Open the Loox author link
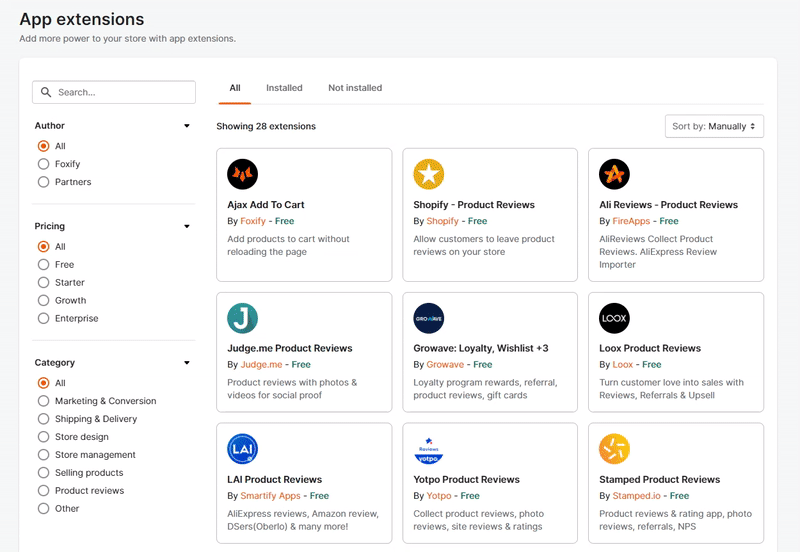The height and width of the screenshot is (552, 800). [622, 364]
